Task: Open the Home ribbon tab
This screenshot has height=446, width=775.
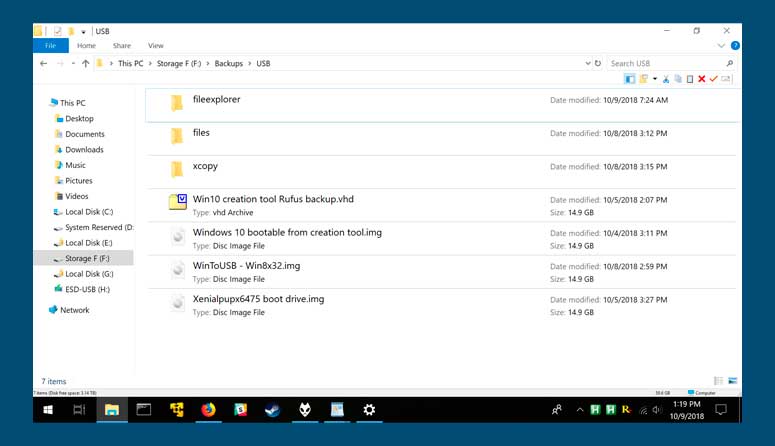Action: coord(86,45)
